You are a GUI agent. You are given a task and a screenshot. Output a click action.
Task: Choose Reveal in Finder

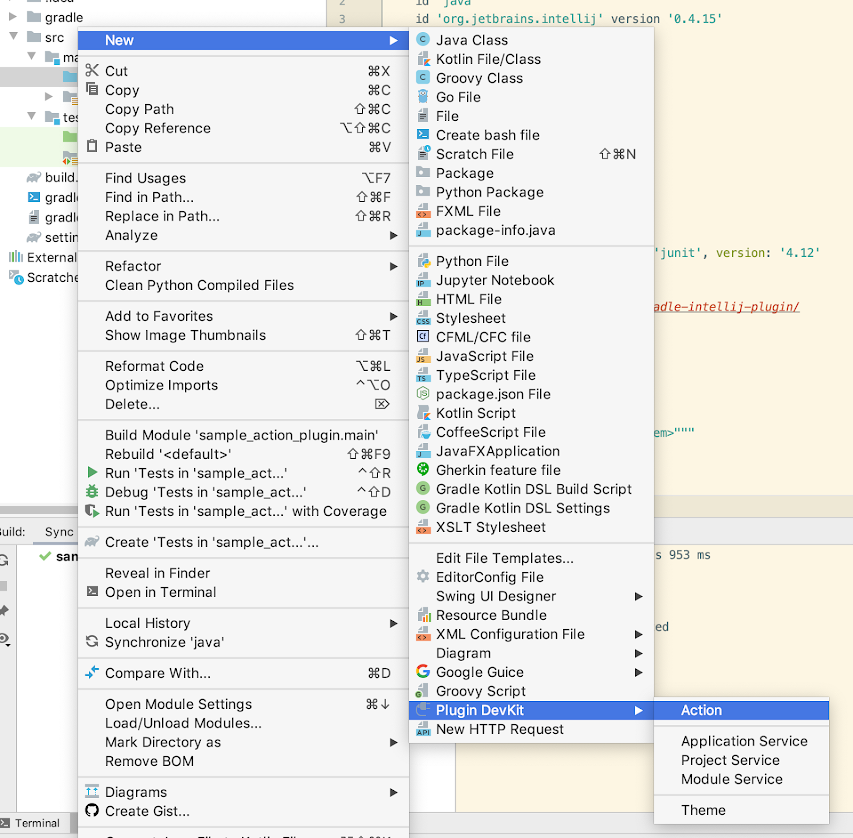click(243, 573)
